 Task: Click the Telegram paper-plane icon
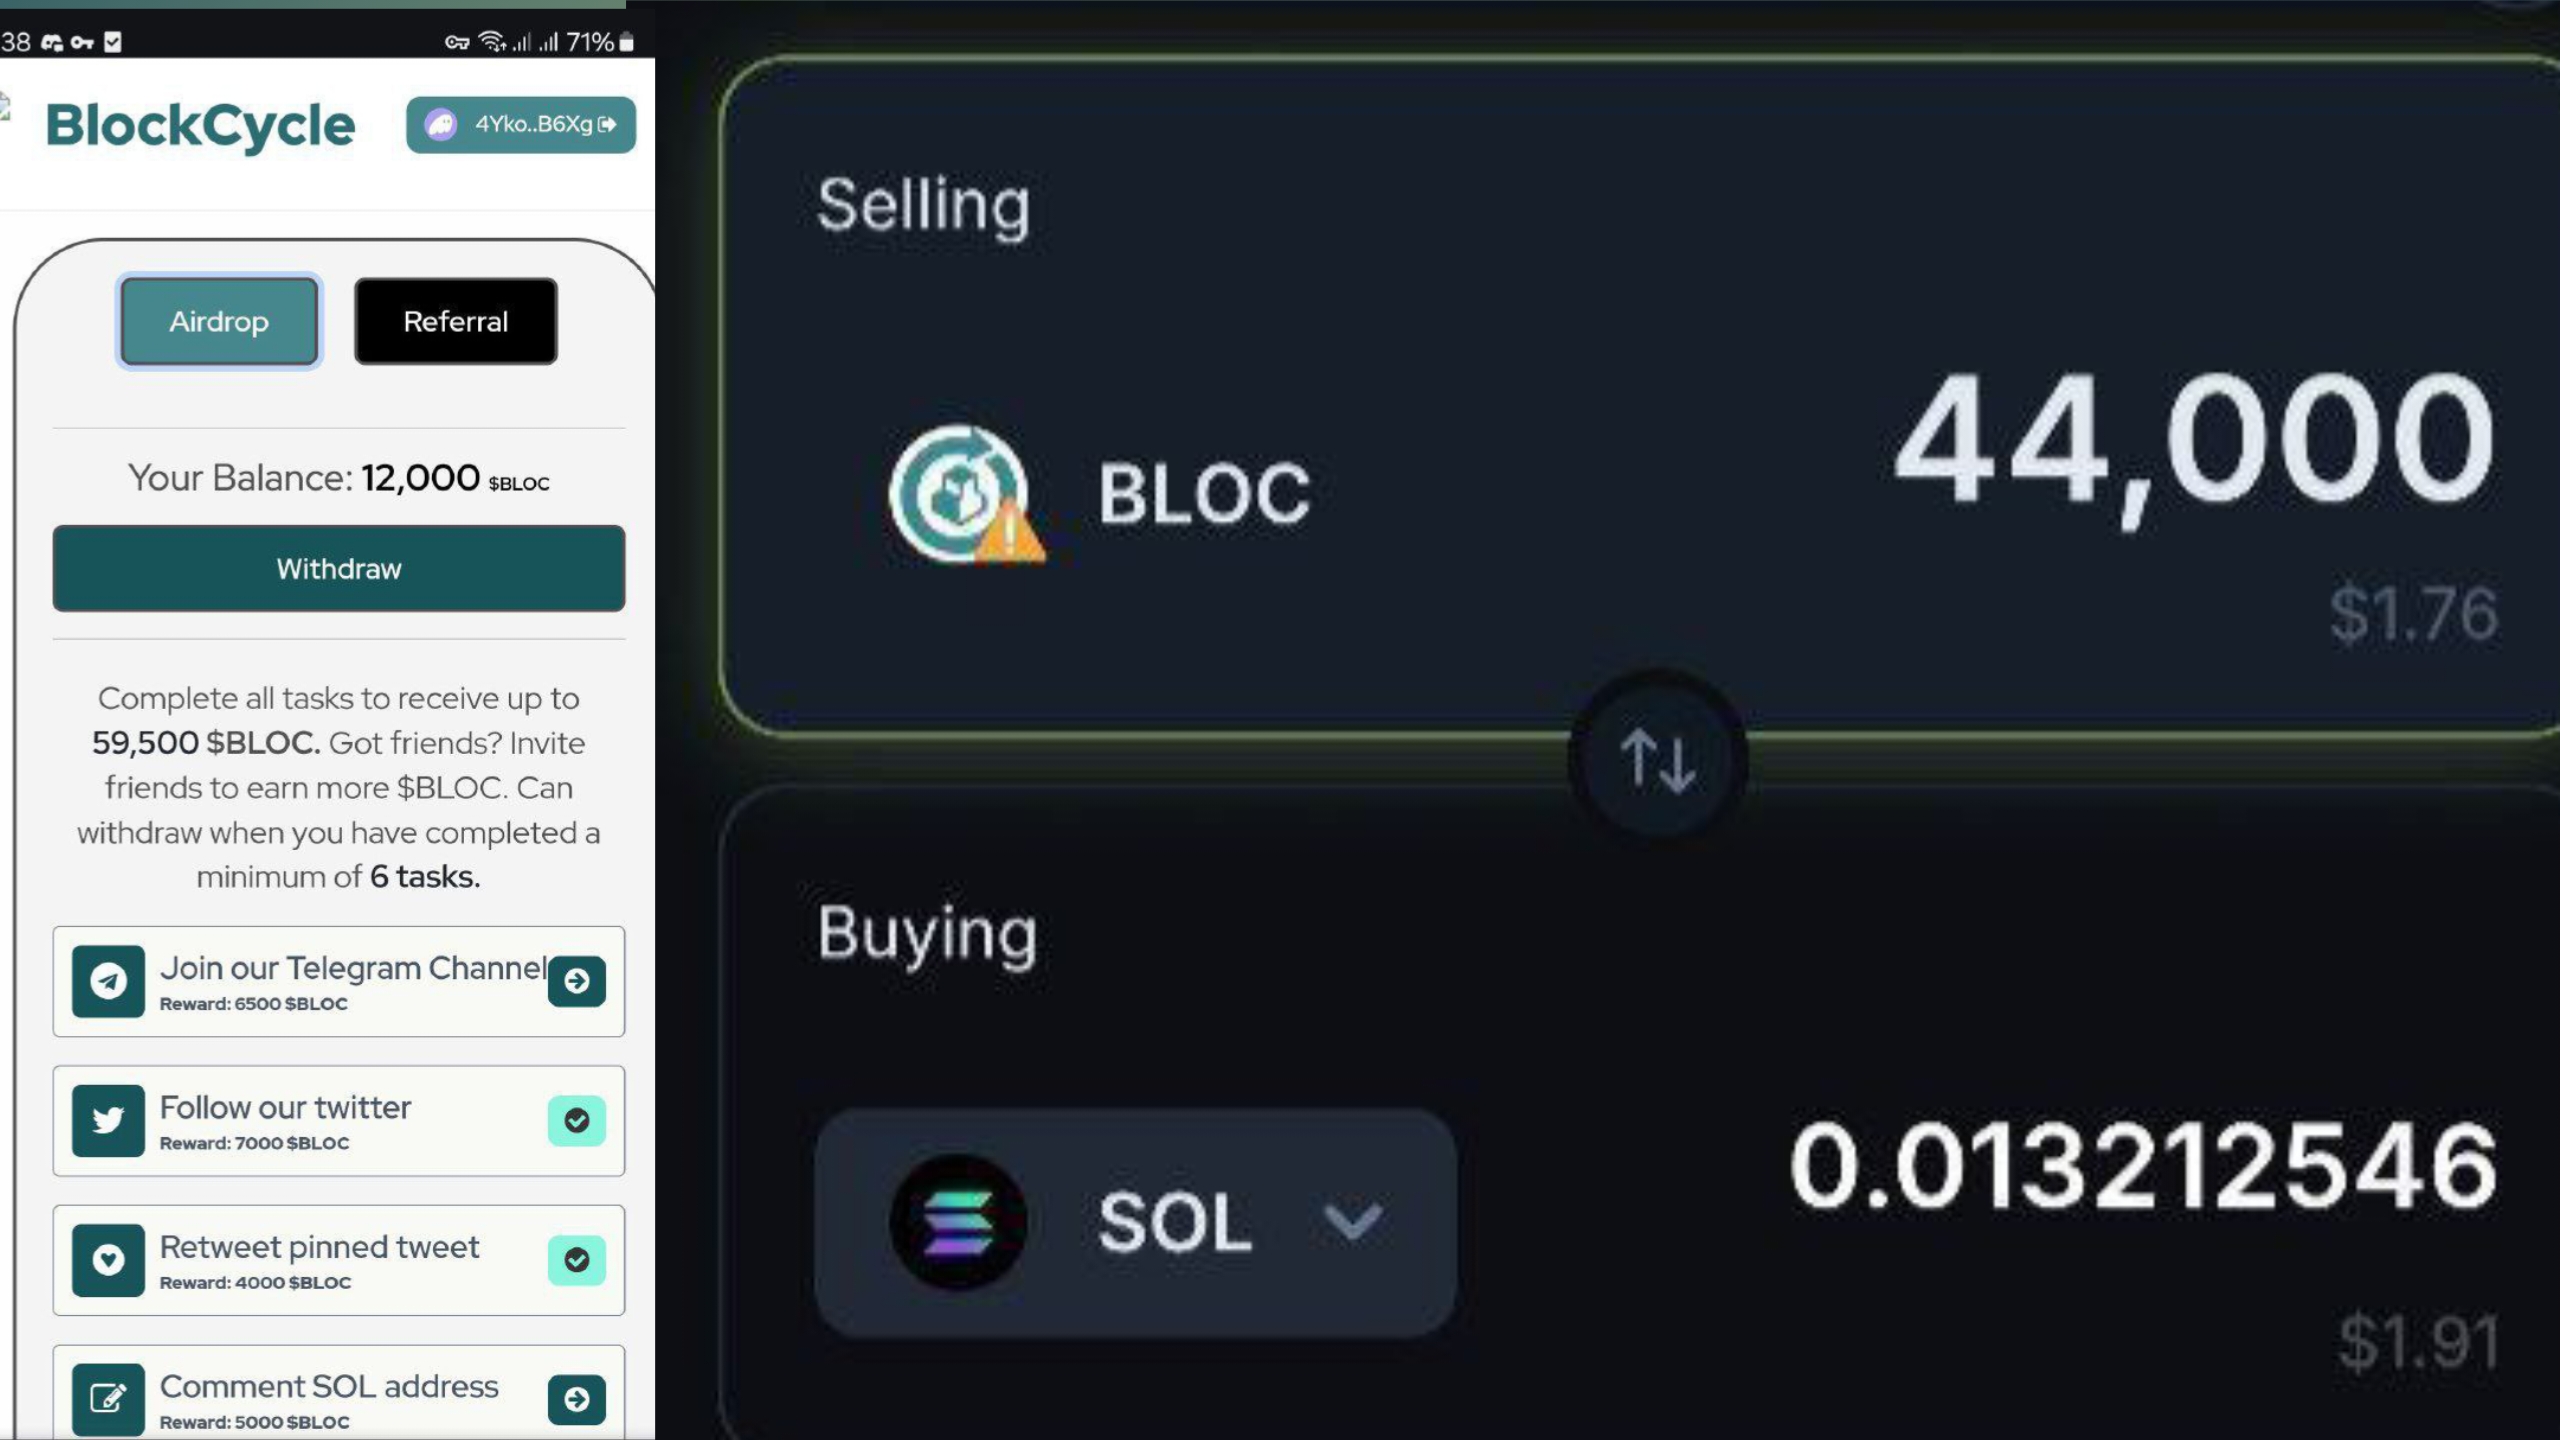[108, 981]
